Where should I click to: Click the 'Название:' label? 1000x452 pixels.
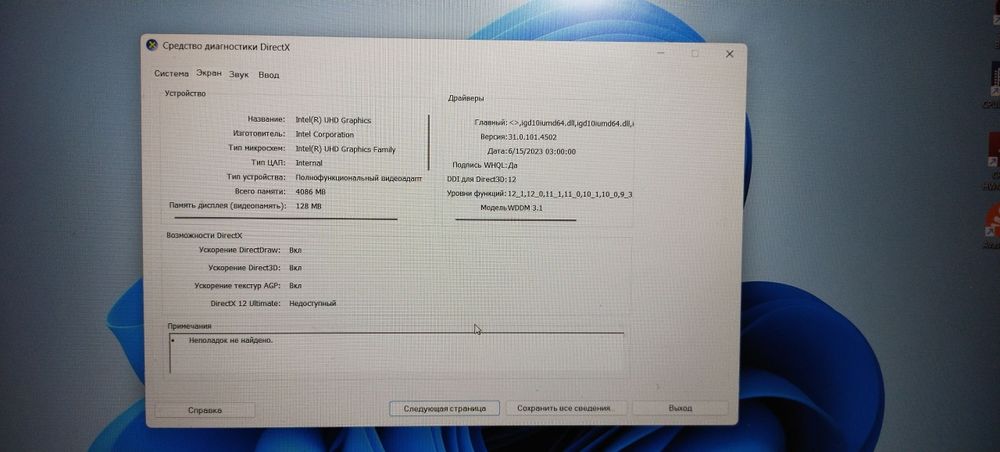[x=266, y=119]
